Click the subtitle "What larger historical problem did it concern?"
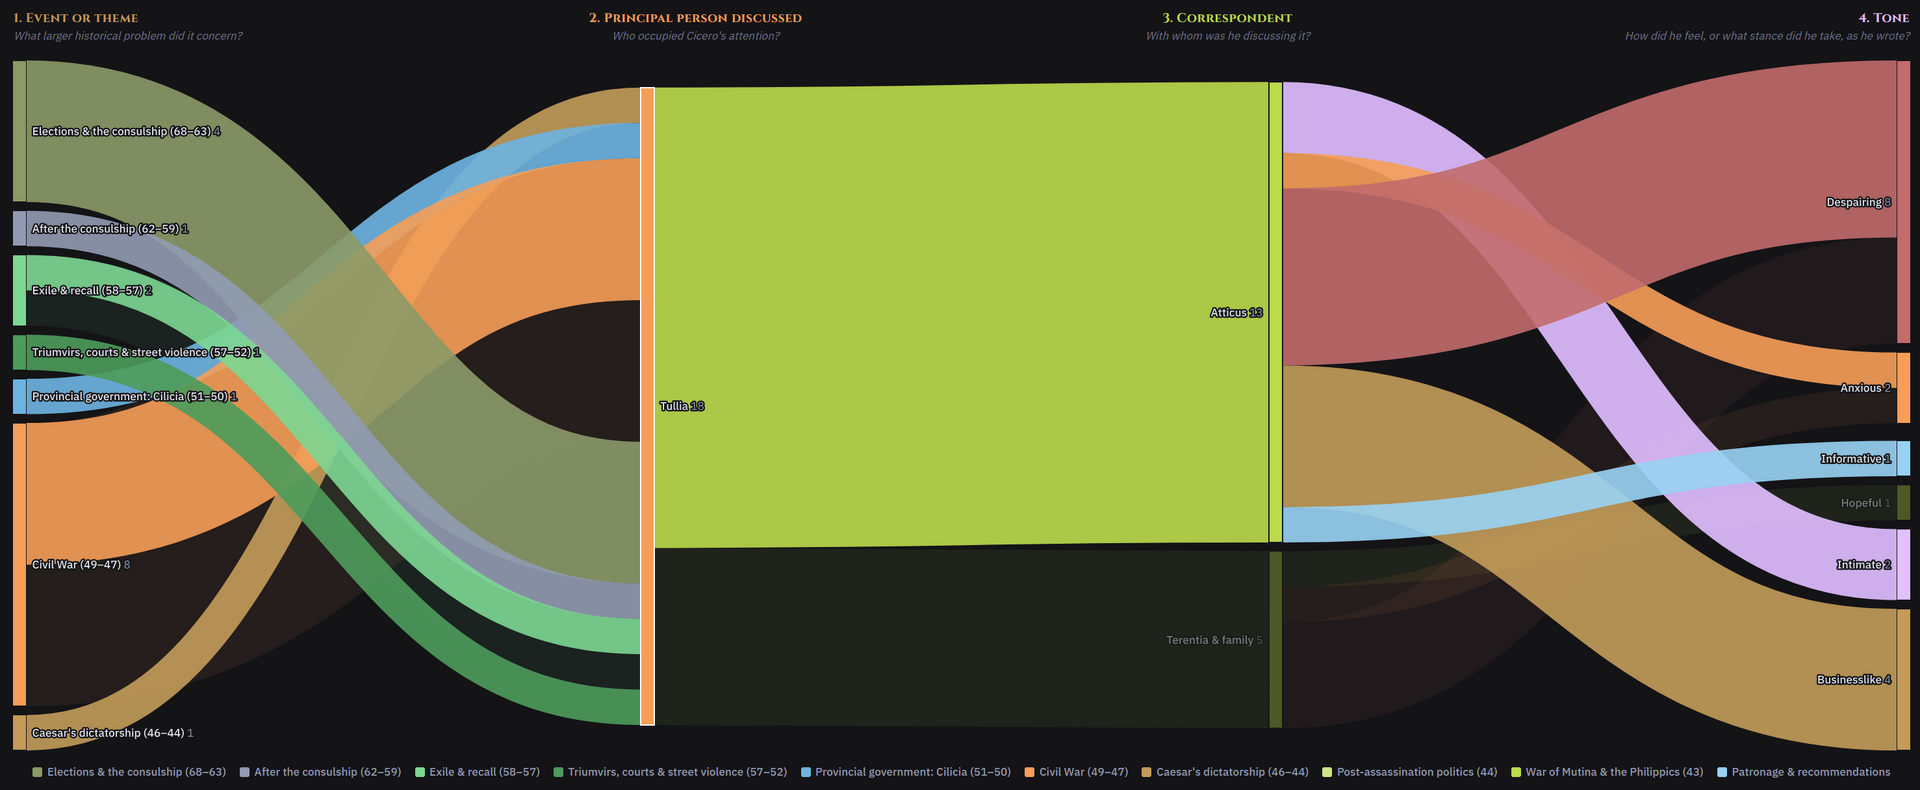Viewport: 1920px width, 790px height. pos(128,36)
